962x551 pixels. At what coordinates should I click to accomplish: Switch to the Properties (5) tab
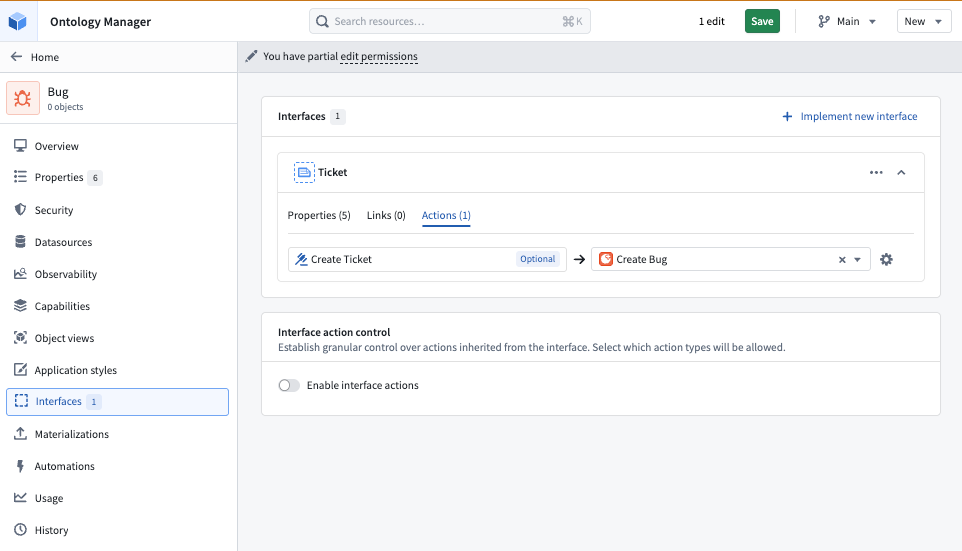[x=319, y=215]
